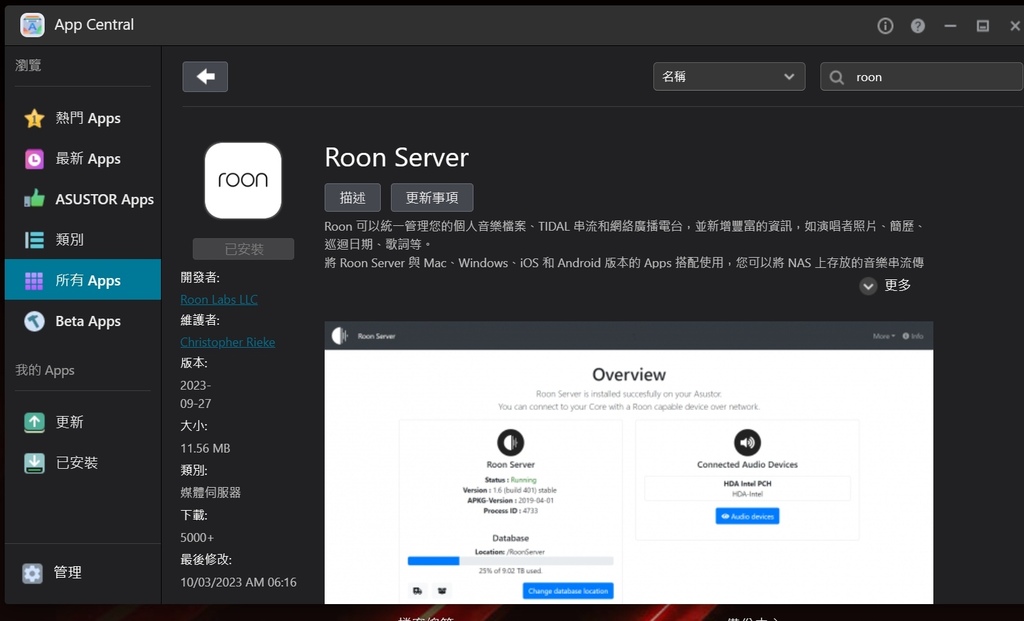Open the Roon Server overview screenshot
The image size is (1024, 621).
click(629, 462)
